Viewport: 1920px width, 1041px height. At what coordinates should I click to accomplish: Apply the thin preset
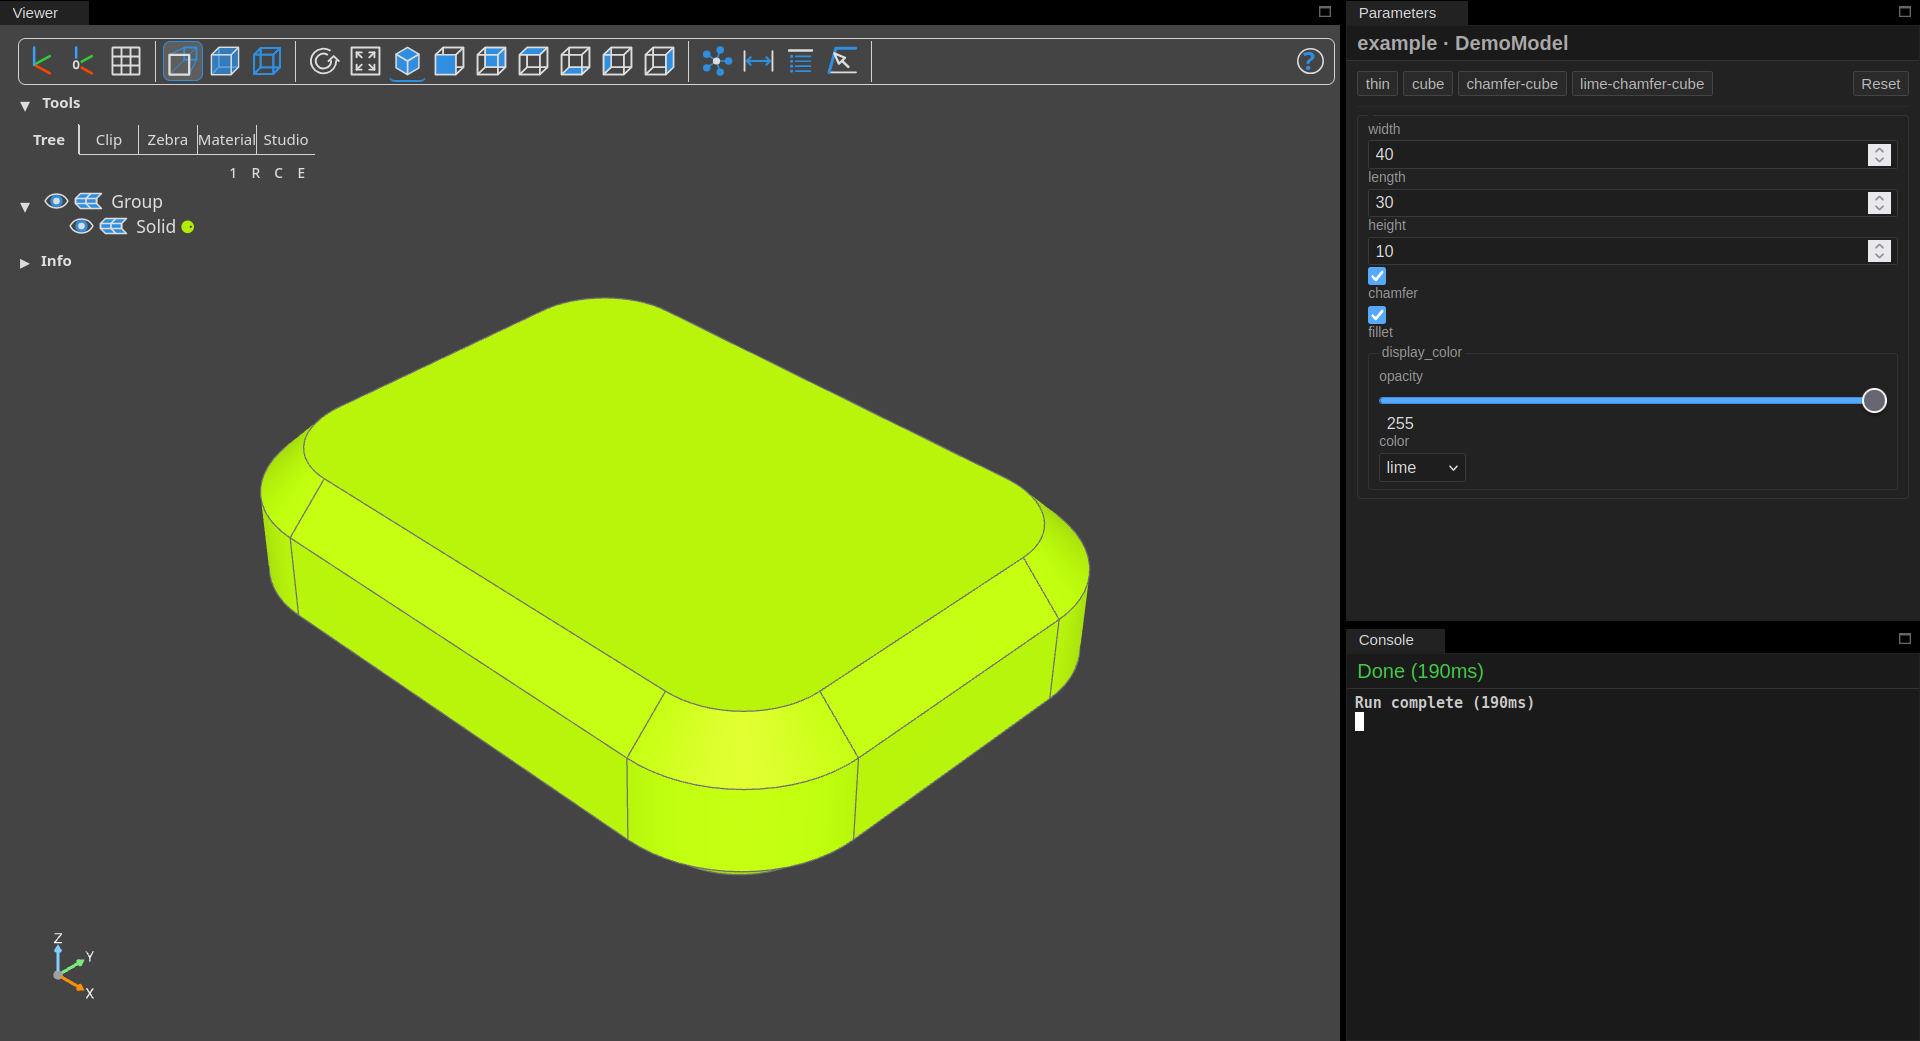(1377, 84)
